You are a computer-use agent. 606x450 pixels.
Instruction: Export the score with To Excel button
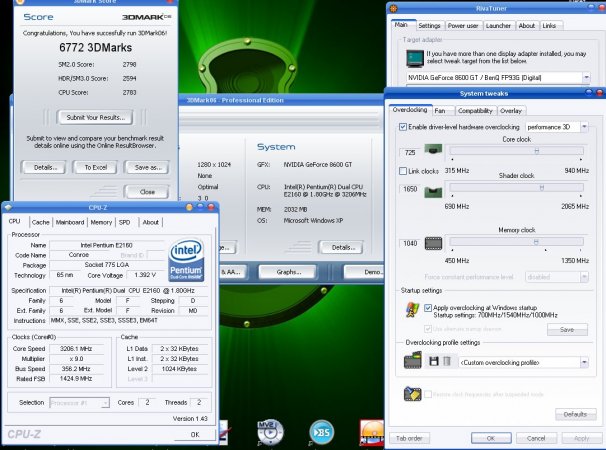click(x=95, y=167)
